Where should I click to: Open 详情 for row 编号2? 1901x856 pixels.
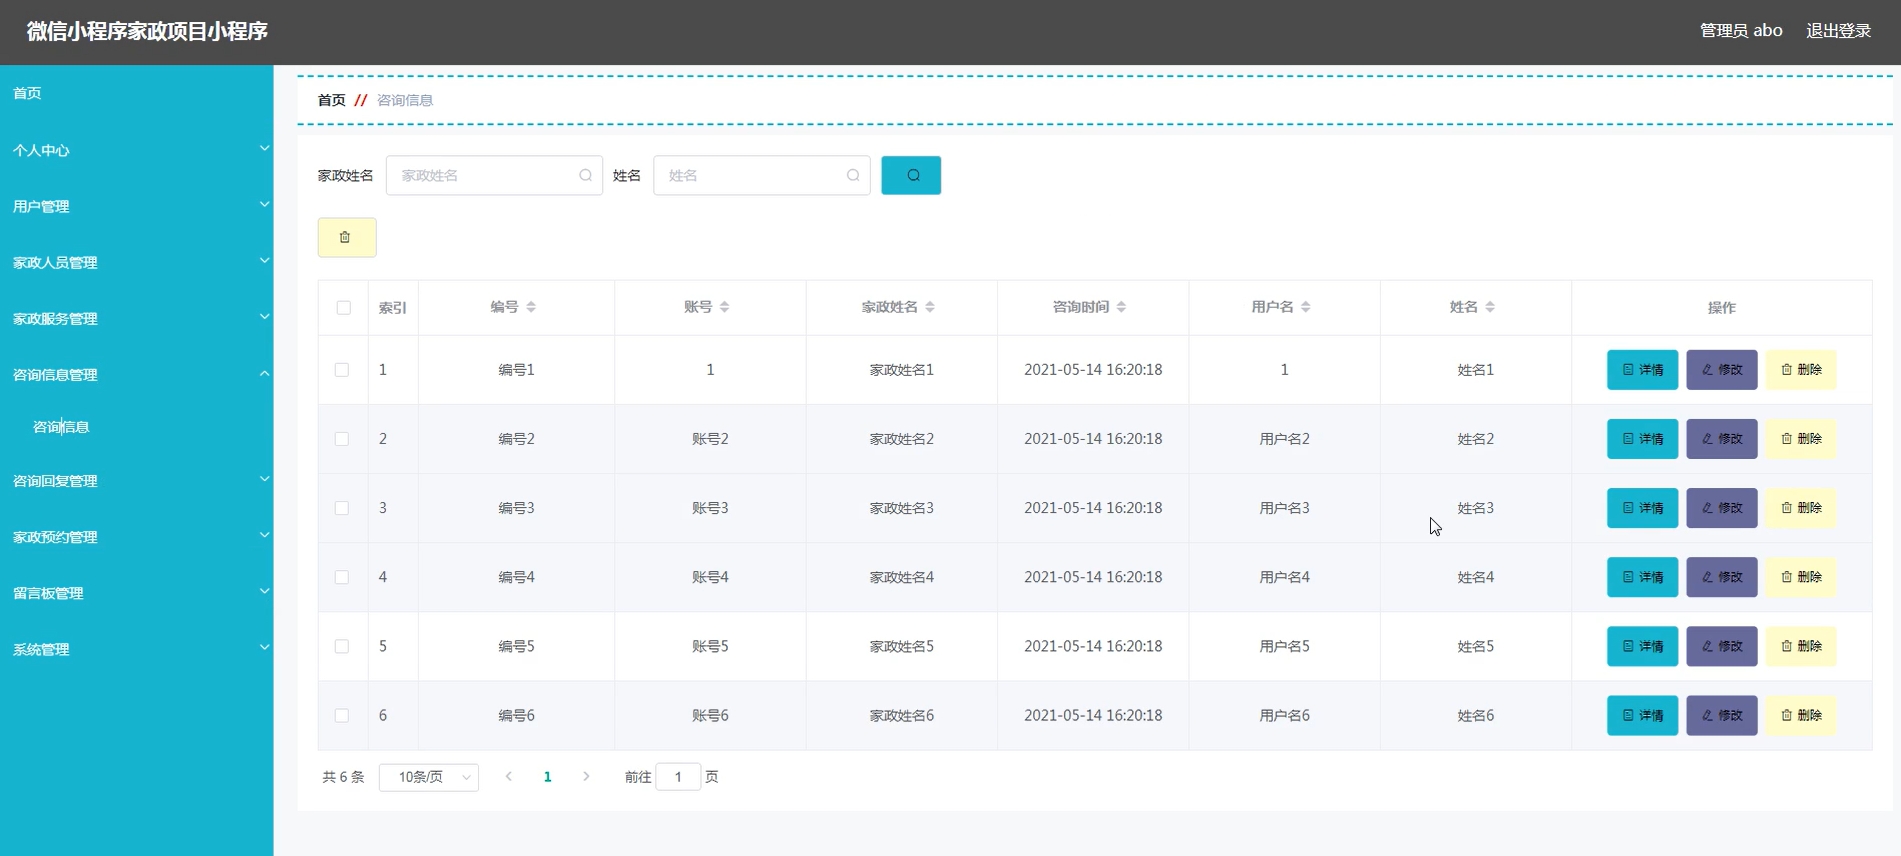click(x=1642, y=439)
